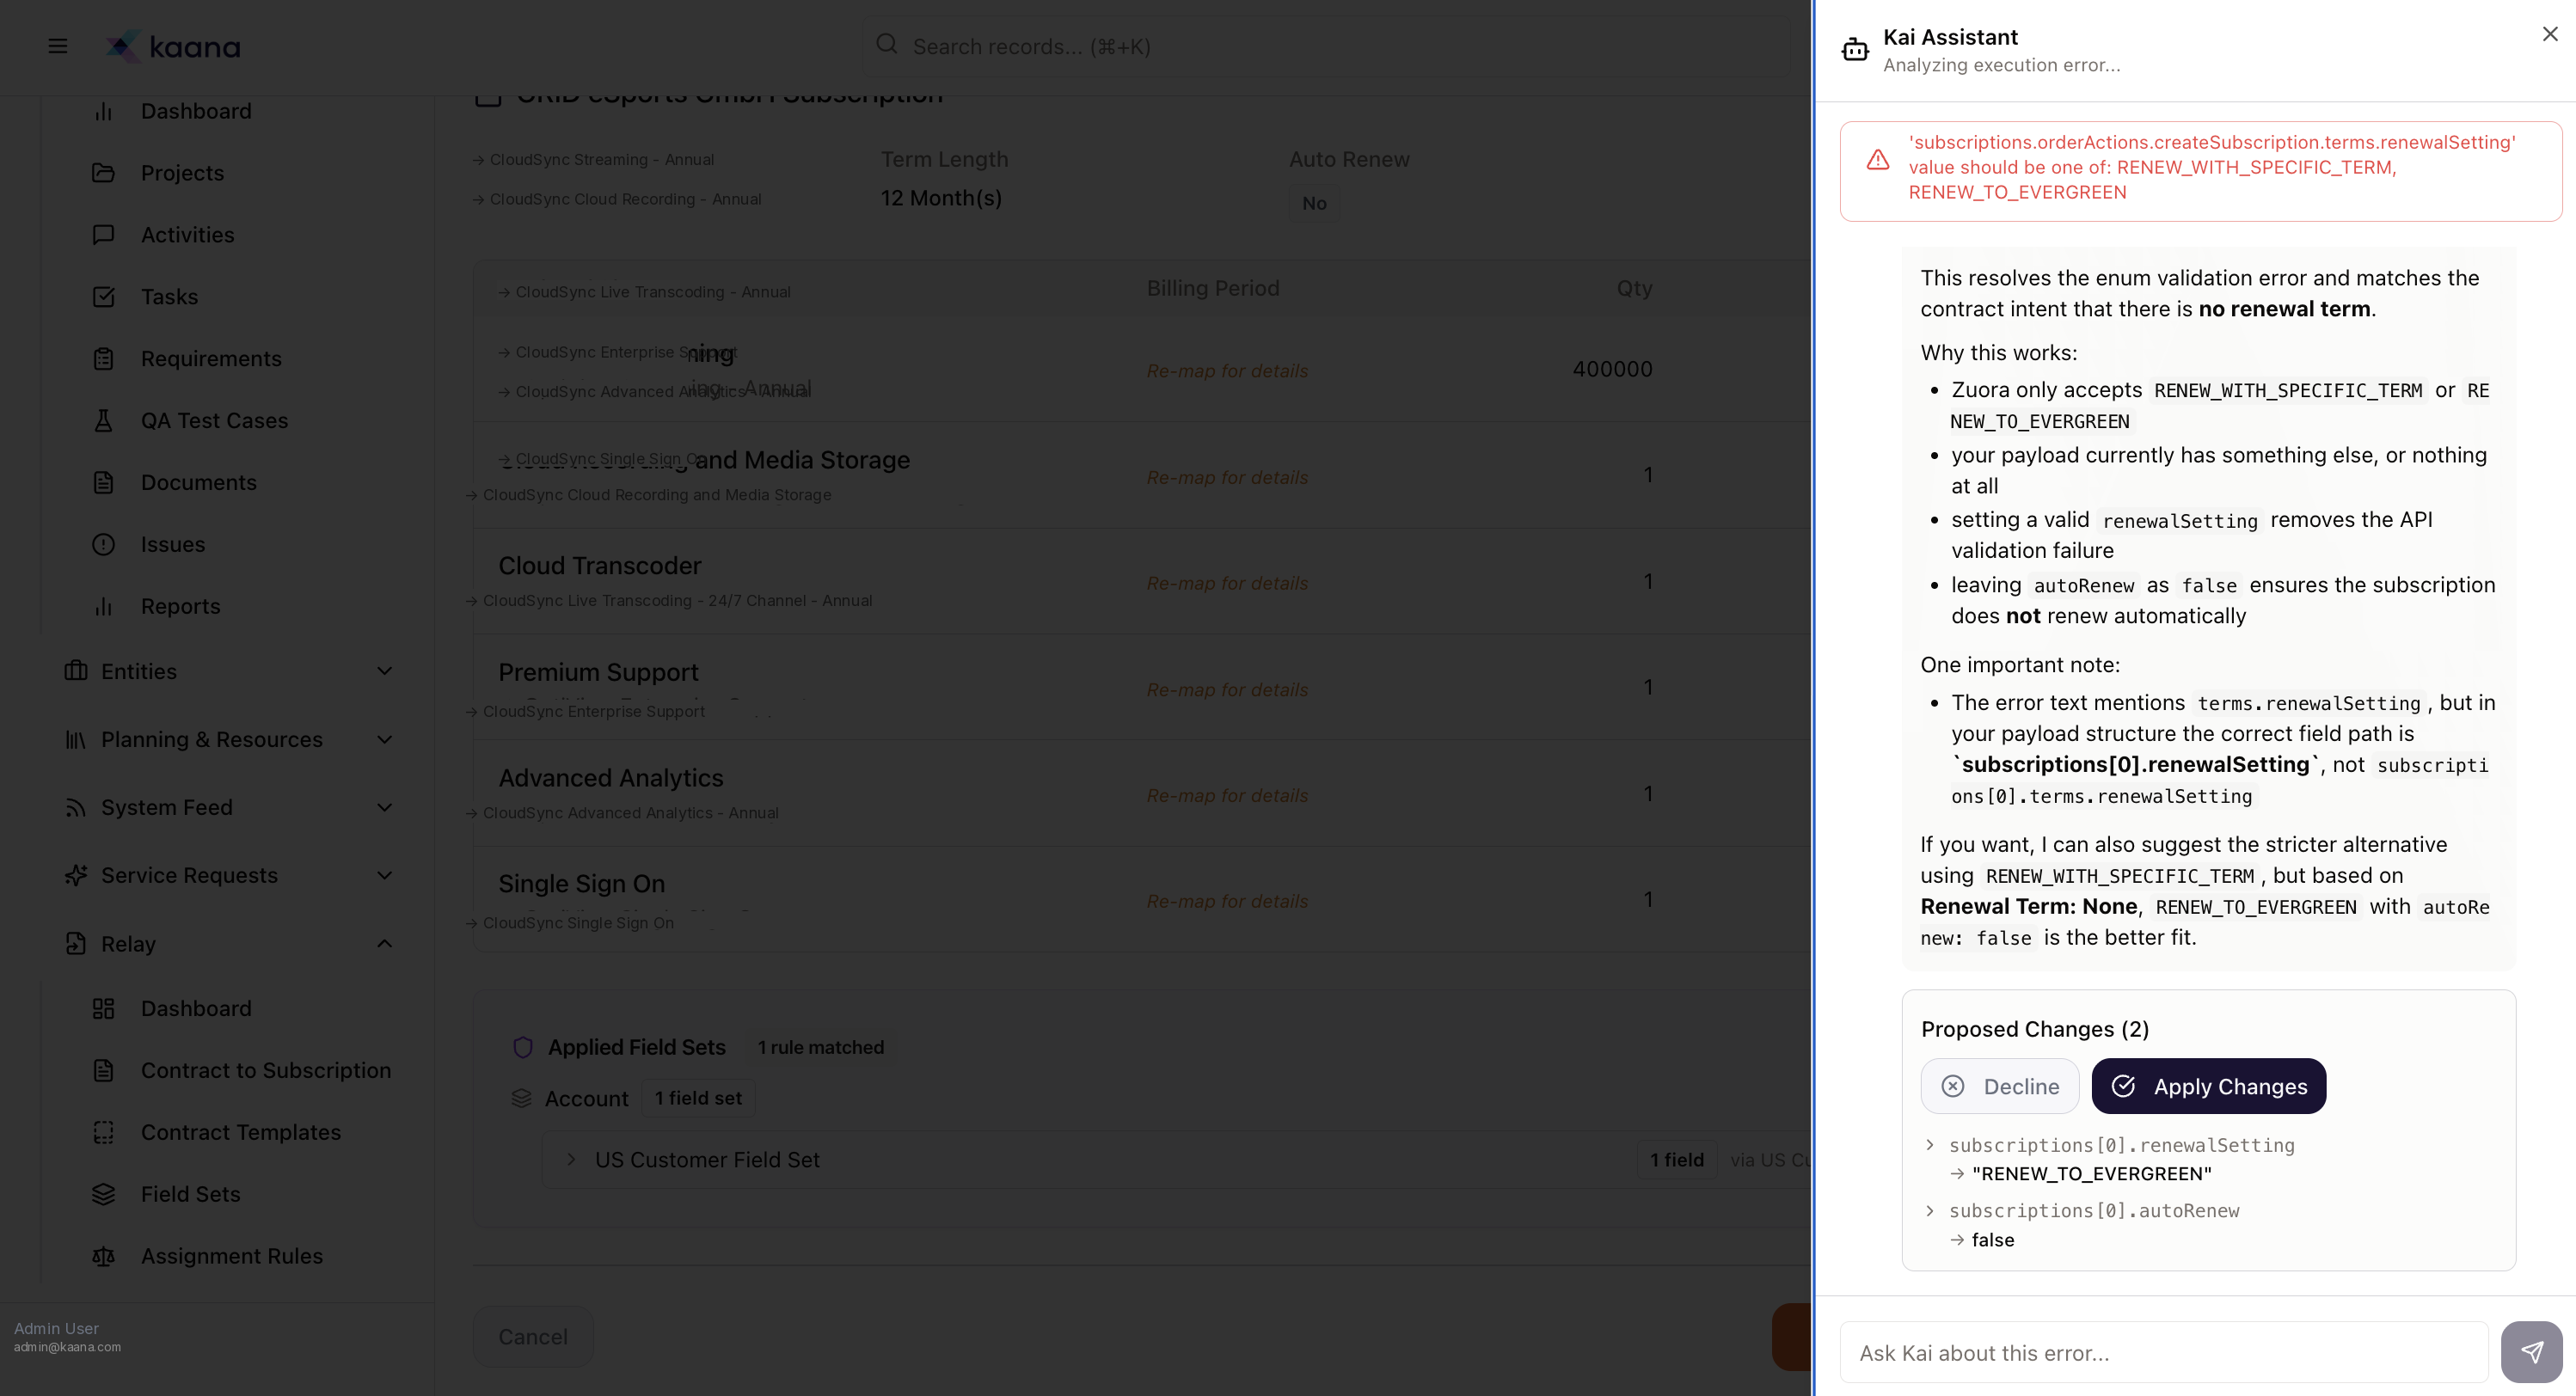This screenshot has height=1396, width=2576.
Task: Expand US Customer Field Set row
Action: pos(571,1160)
